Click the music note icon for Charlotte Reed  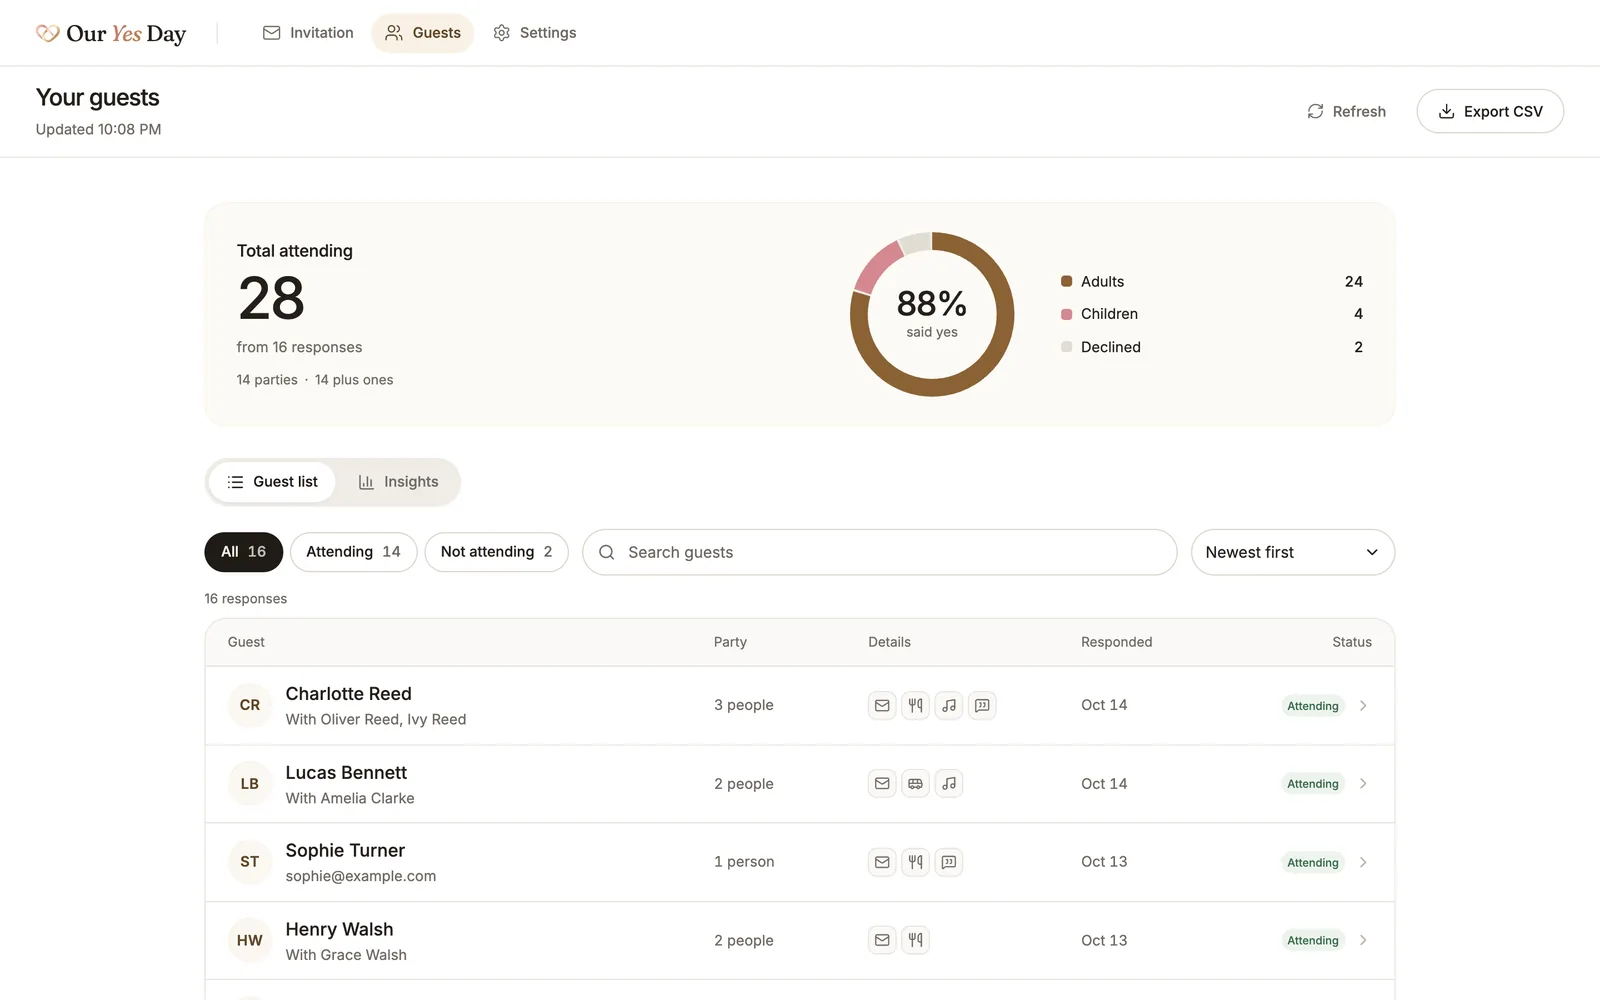click(949, 705)
